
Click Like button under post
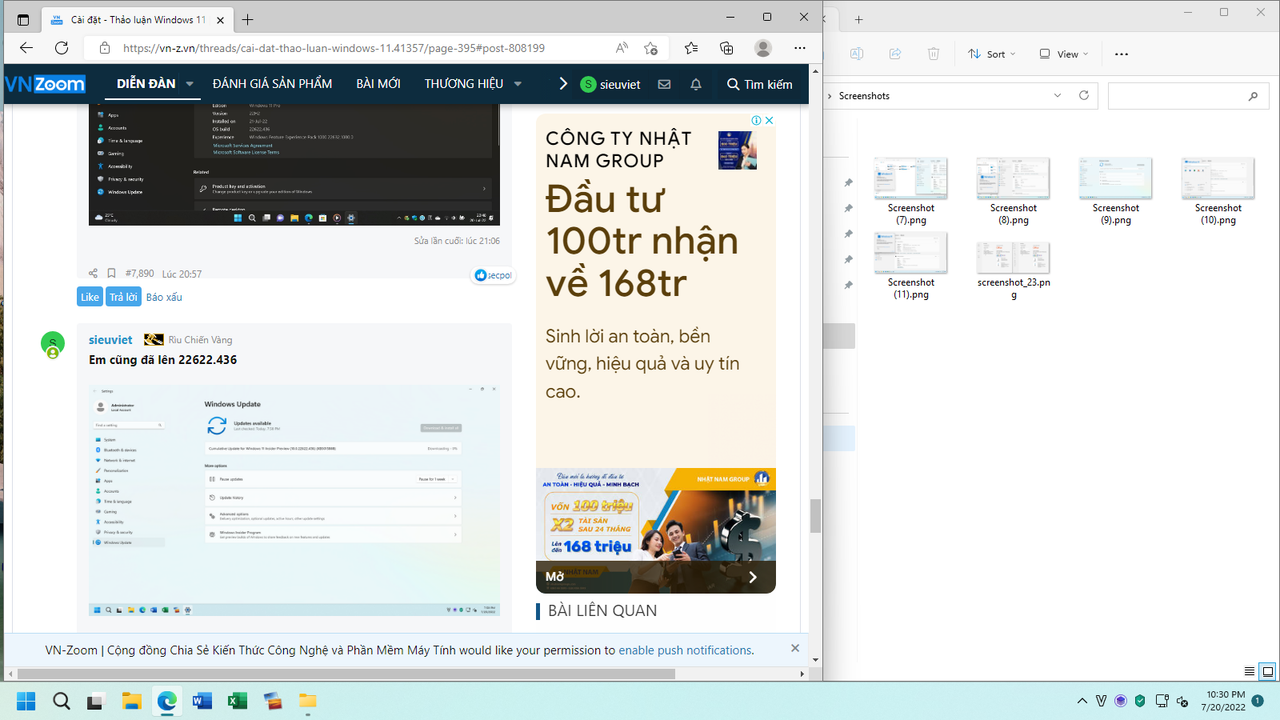pyautogui.click(x=90, y=297)
